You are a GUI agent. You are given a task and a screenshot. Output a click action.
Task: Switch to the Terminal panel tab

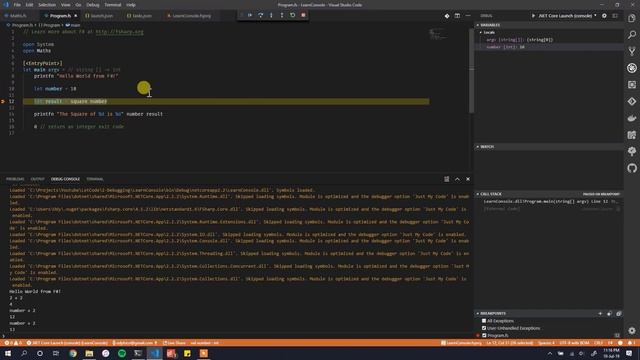(x=95, y=179)
